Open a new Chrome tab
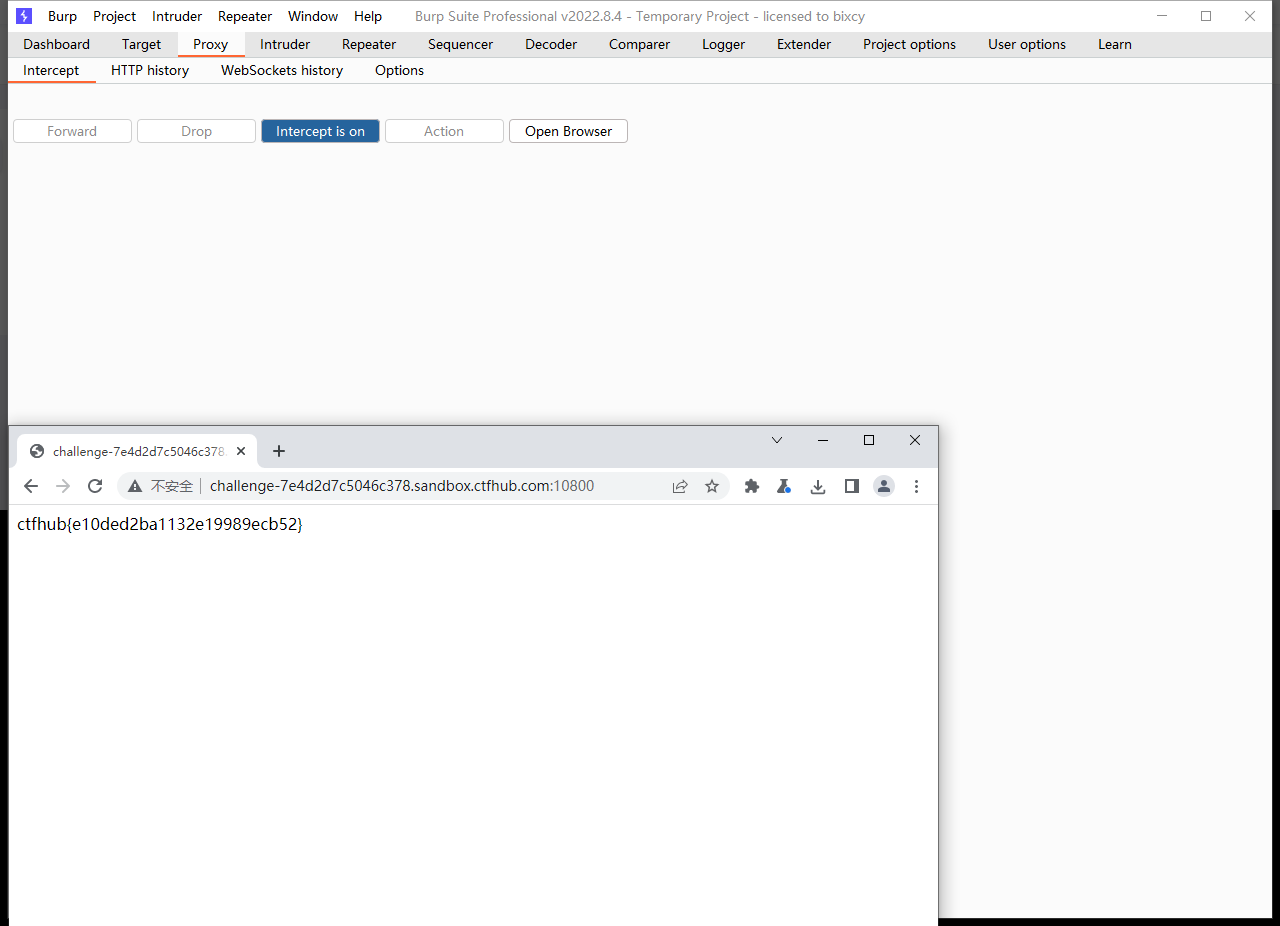The height and width of the screenshot is (926, 1280). [279, 451]
